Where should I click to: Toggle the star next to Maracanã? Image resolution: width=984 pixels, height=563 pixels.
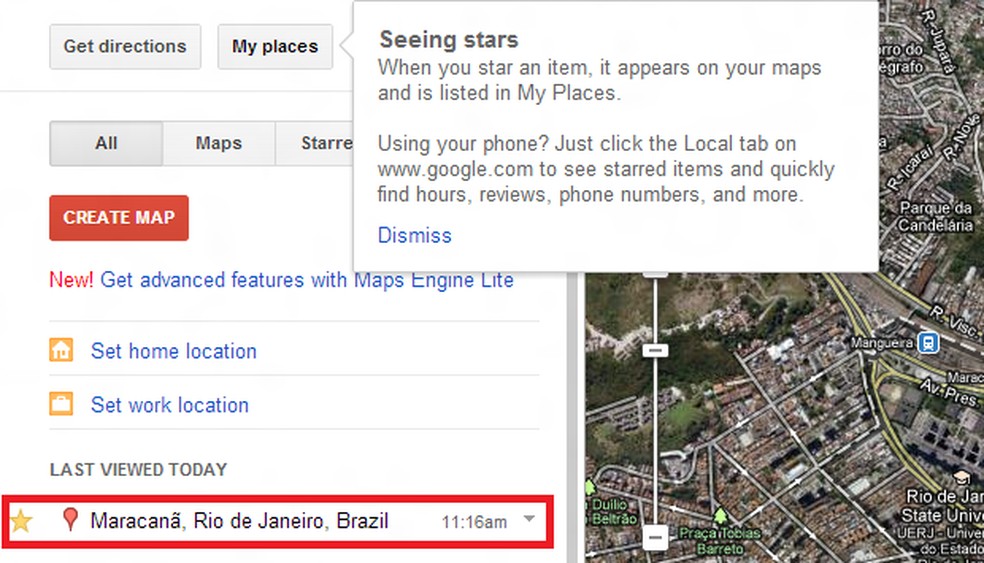click(x=21, y=520)
